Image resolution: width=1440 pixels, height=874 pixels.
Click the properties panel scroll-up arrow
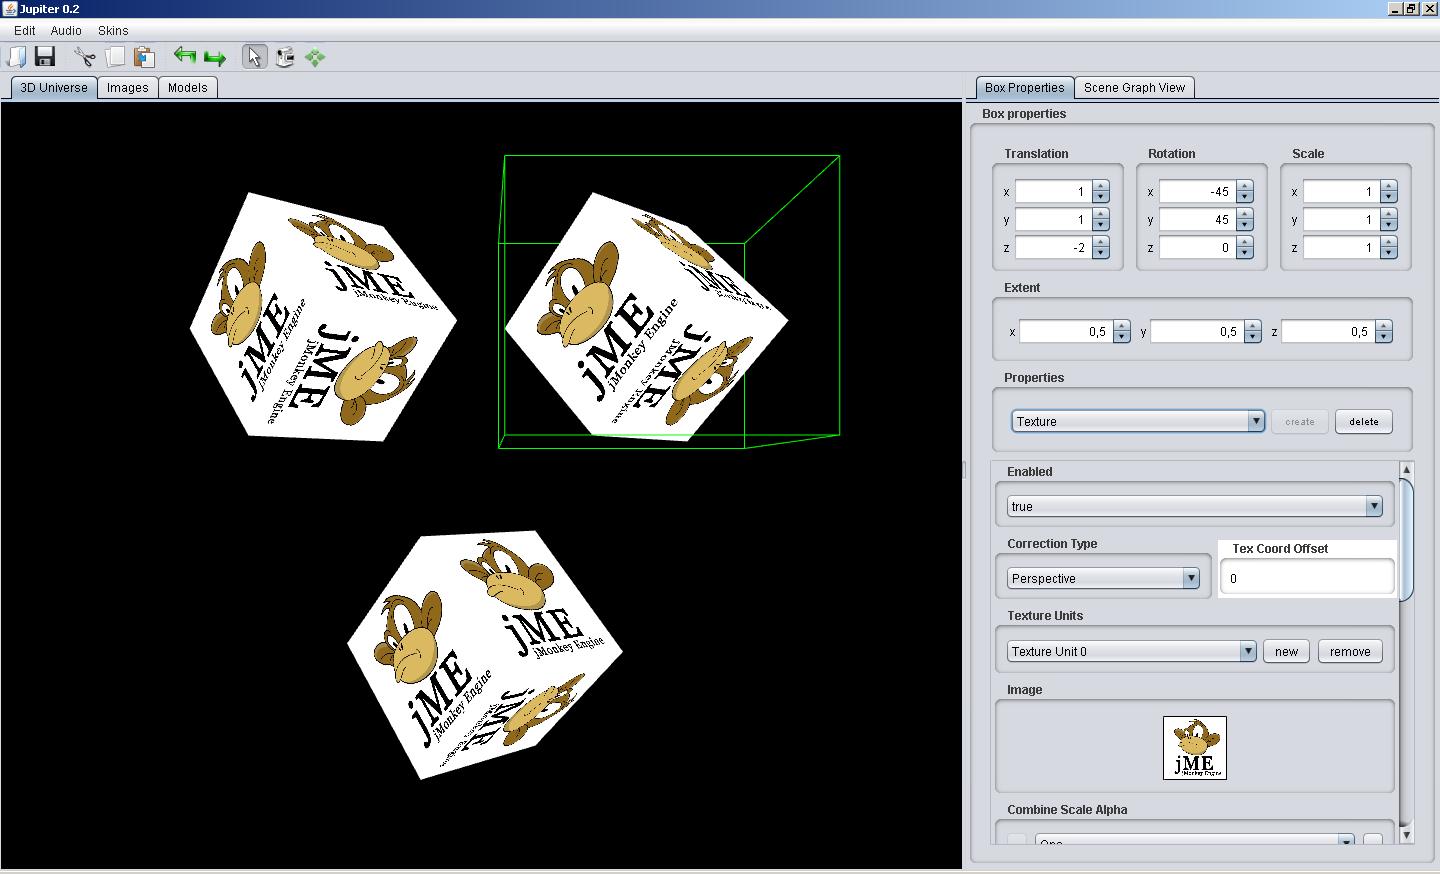(1407, 469)
